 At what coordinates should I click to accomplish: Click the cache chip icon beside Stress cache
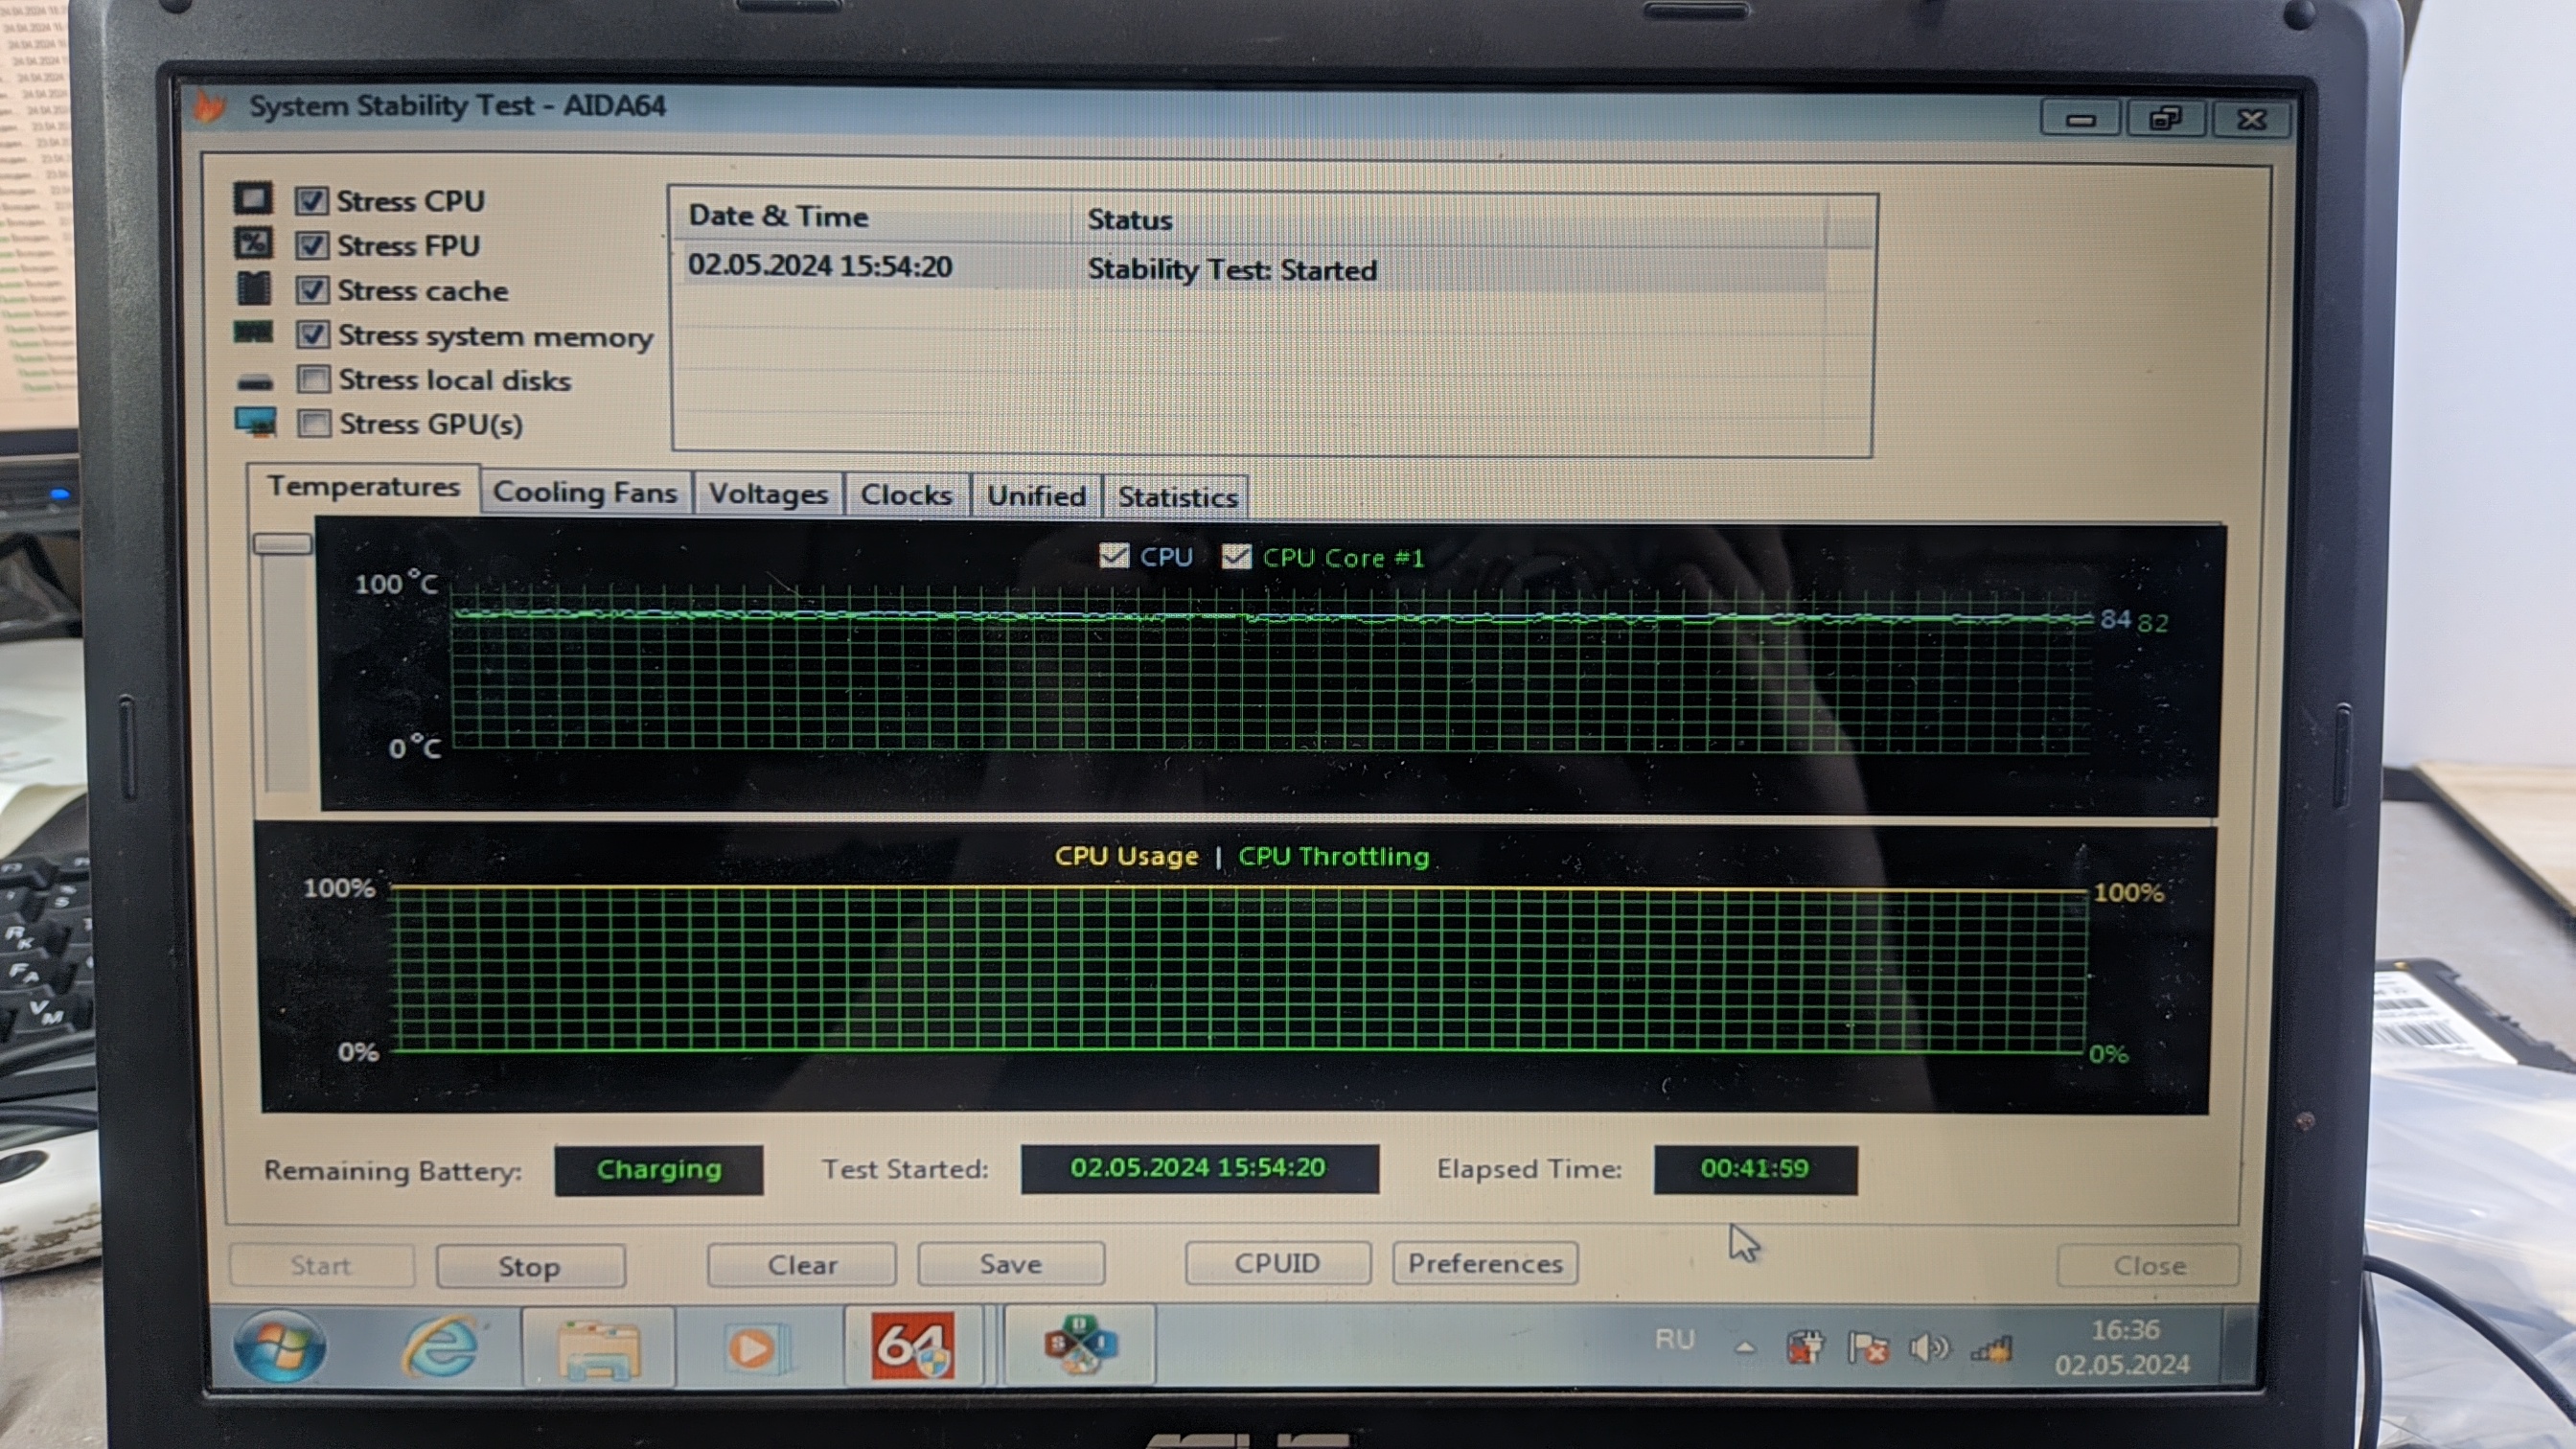[x=253, y=288]
